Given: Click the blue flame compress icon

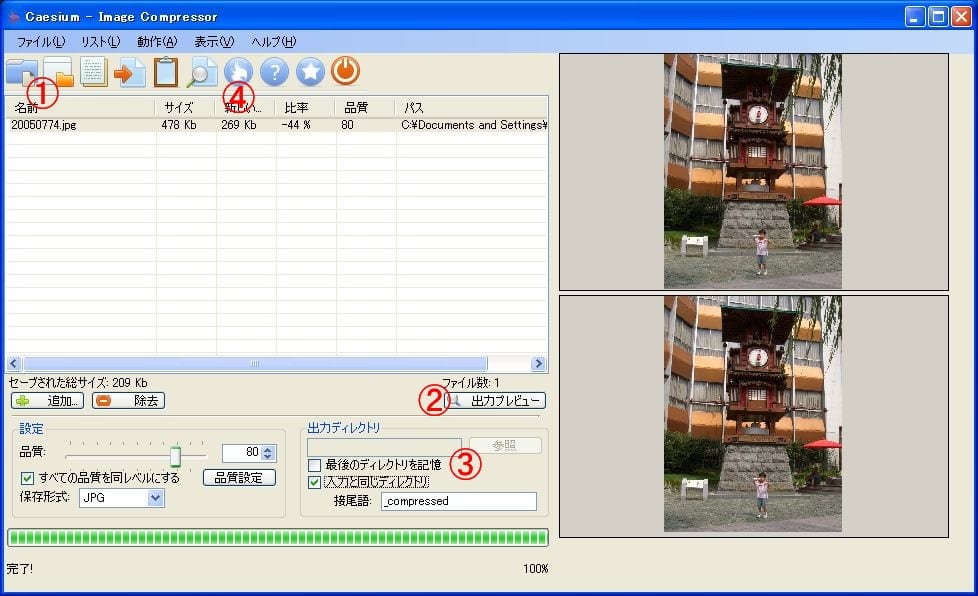Looking at the screenshot, I should tap(239, 72).
